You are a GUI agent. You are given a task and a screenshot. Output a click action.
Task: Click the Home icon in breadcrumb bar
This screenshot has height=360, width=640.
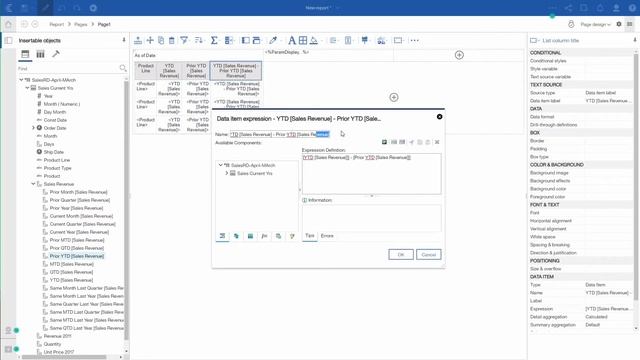(x=8, y=24)
